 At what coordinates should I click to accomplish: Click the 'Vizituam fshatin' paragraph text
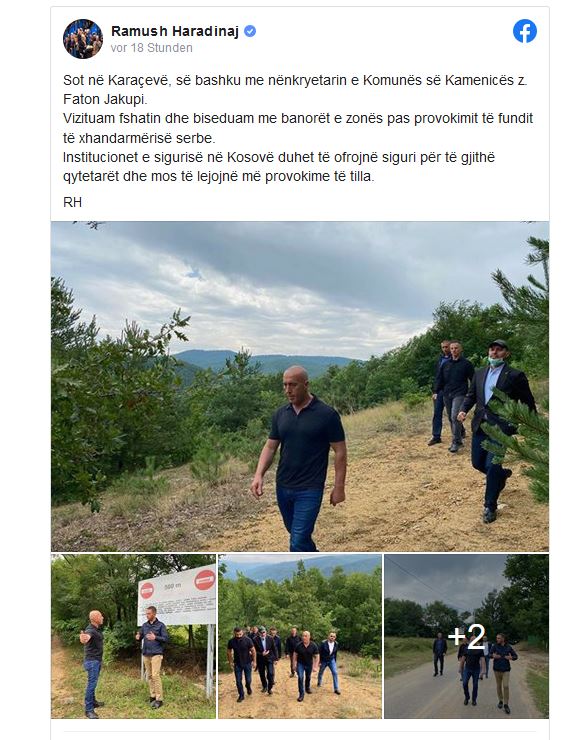(x=298, y=128)
